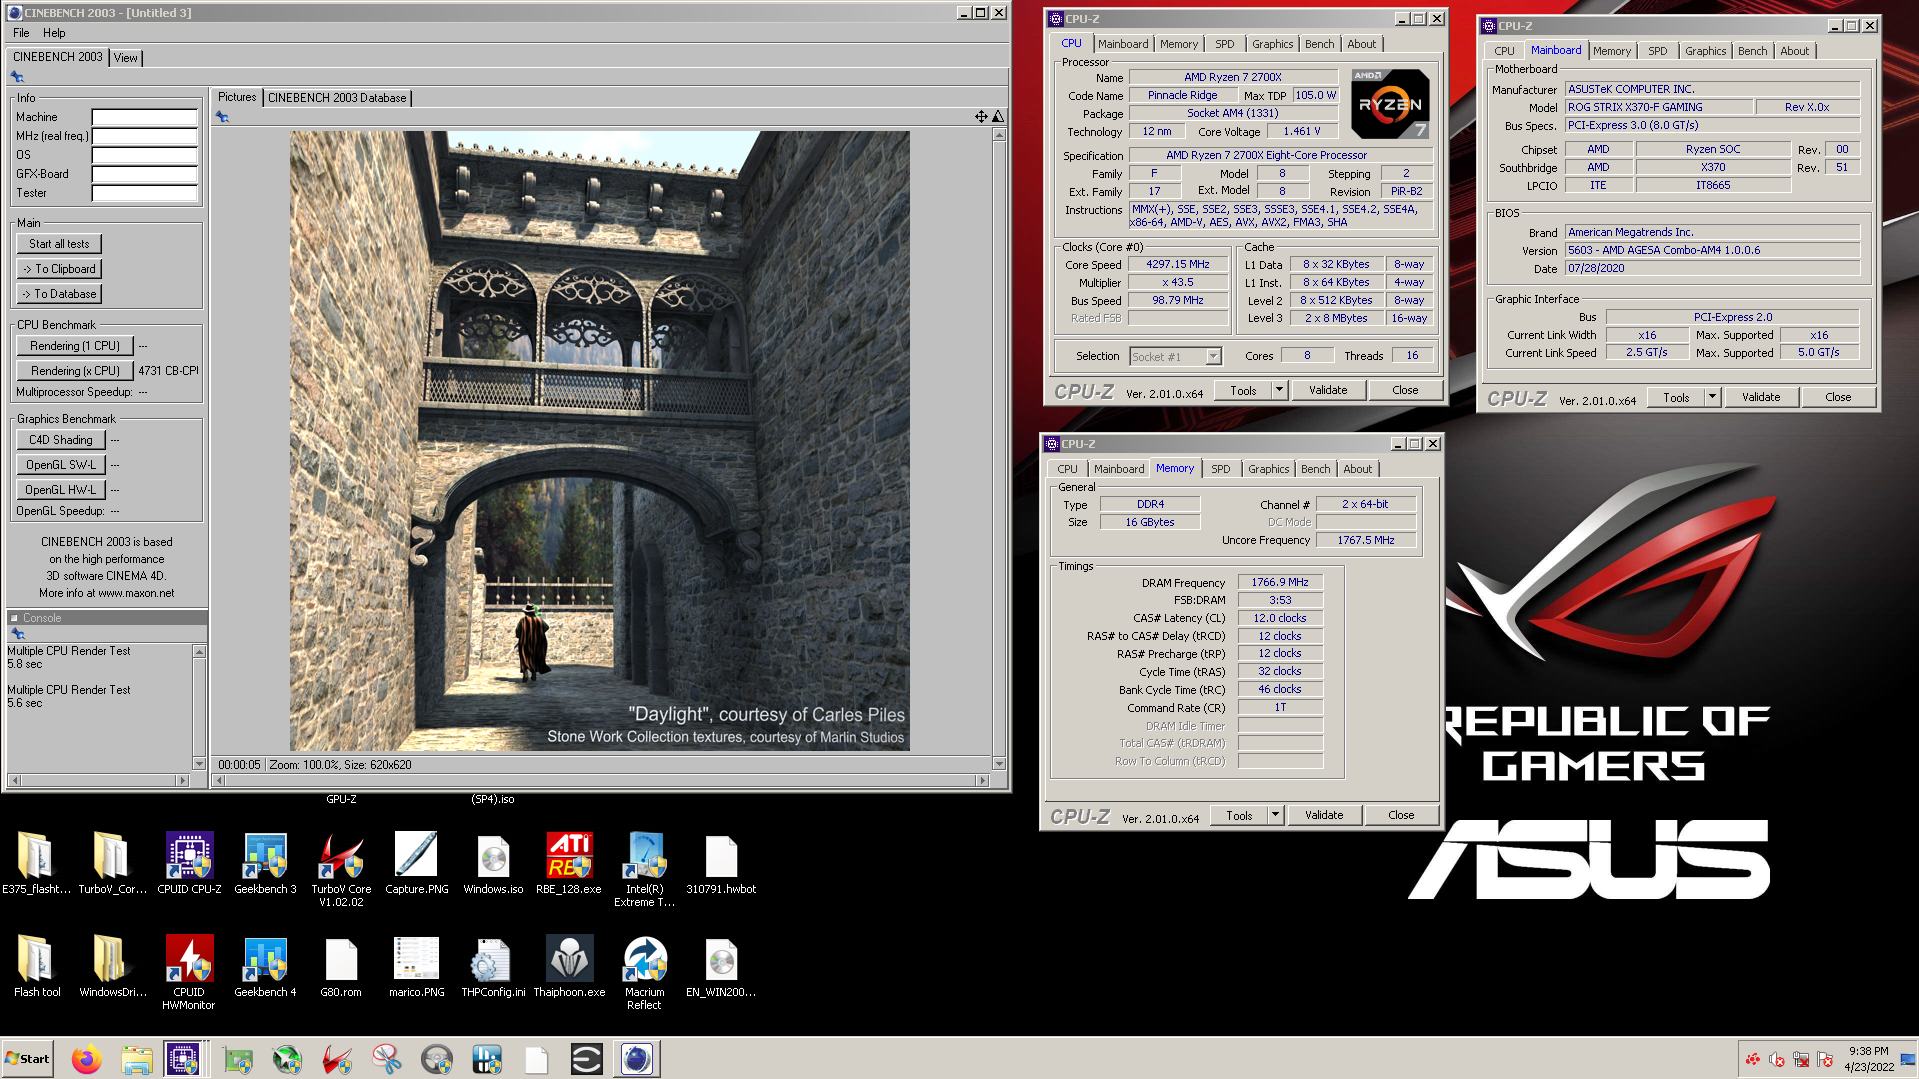Open the Geekbench 3 desktop icon

tap(265, 862)
